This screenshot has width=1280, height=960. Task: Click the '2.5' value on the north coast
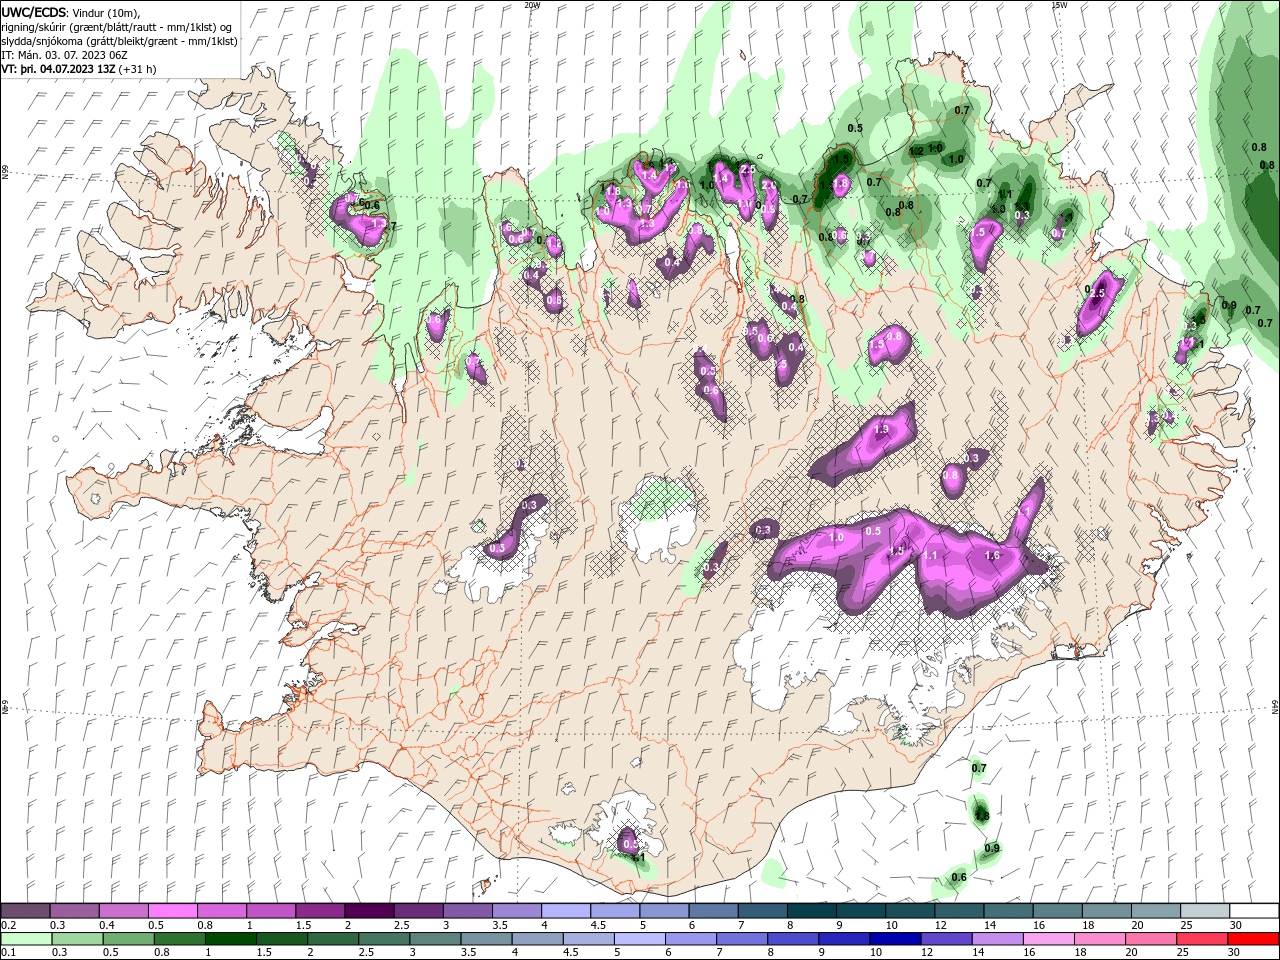(747, 170)
